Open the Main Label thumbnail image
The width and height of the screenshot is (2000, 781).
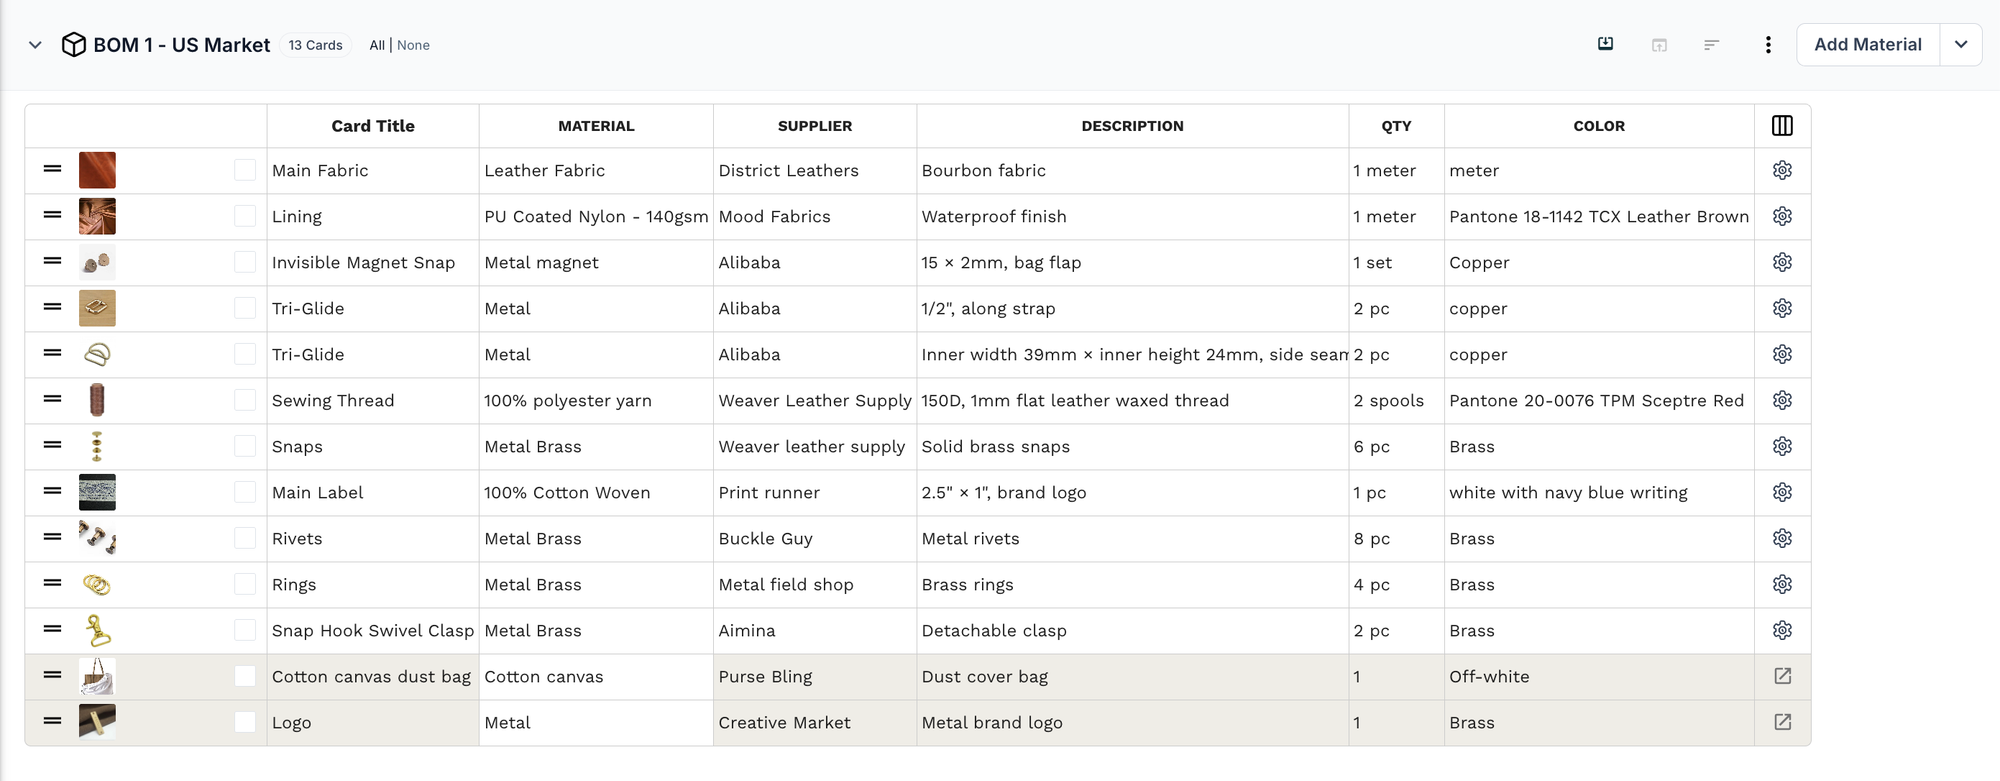97,492
